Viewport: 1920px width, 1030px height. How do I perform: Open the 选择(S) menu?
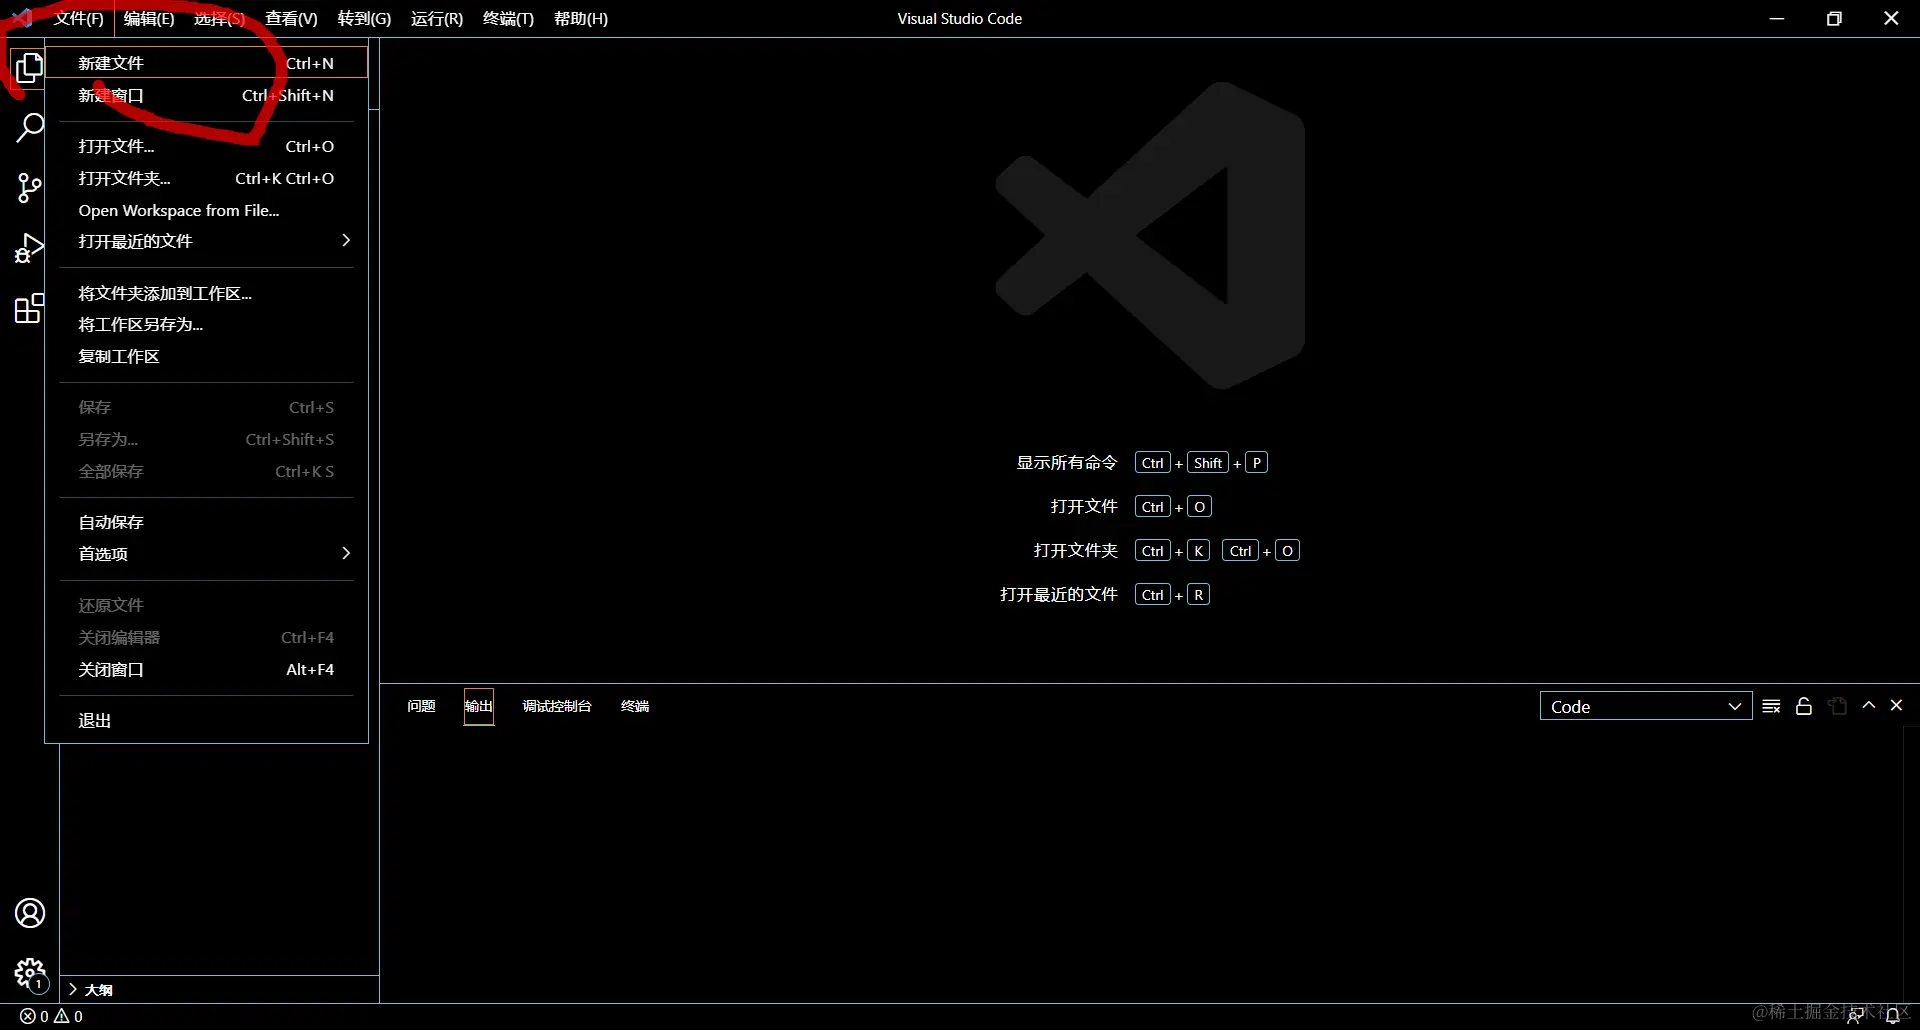tap(219, 18)
